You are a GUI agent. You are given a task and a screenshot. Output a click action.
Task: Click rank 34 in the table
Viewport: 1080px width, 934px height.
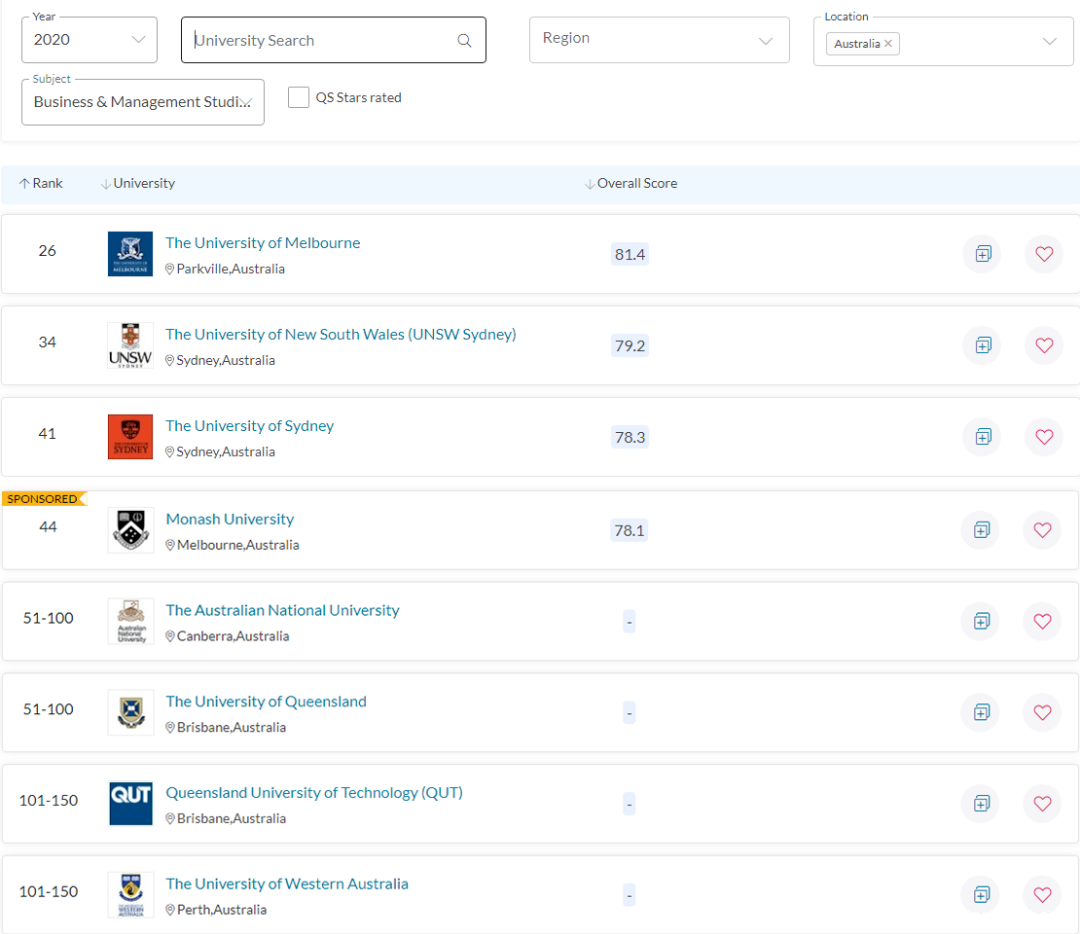[x=47, y=342]
